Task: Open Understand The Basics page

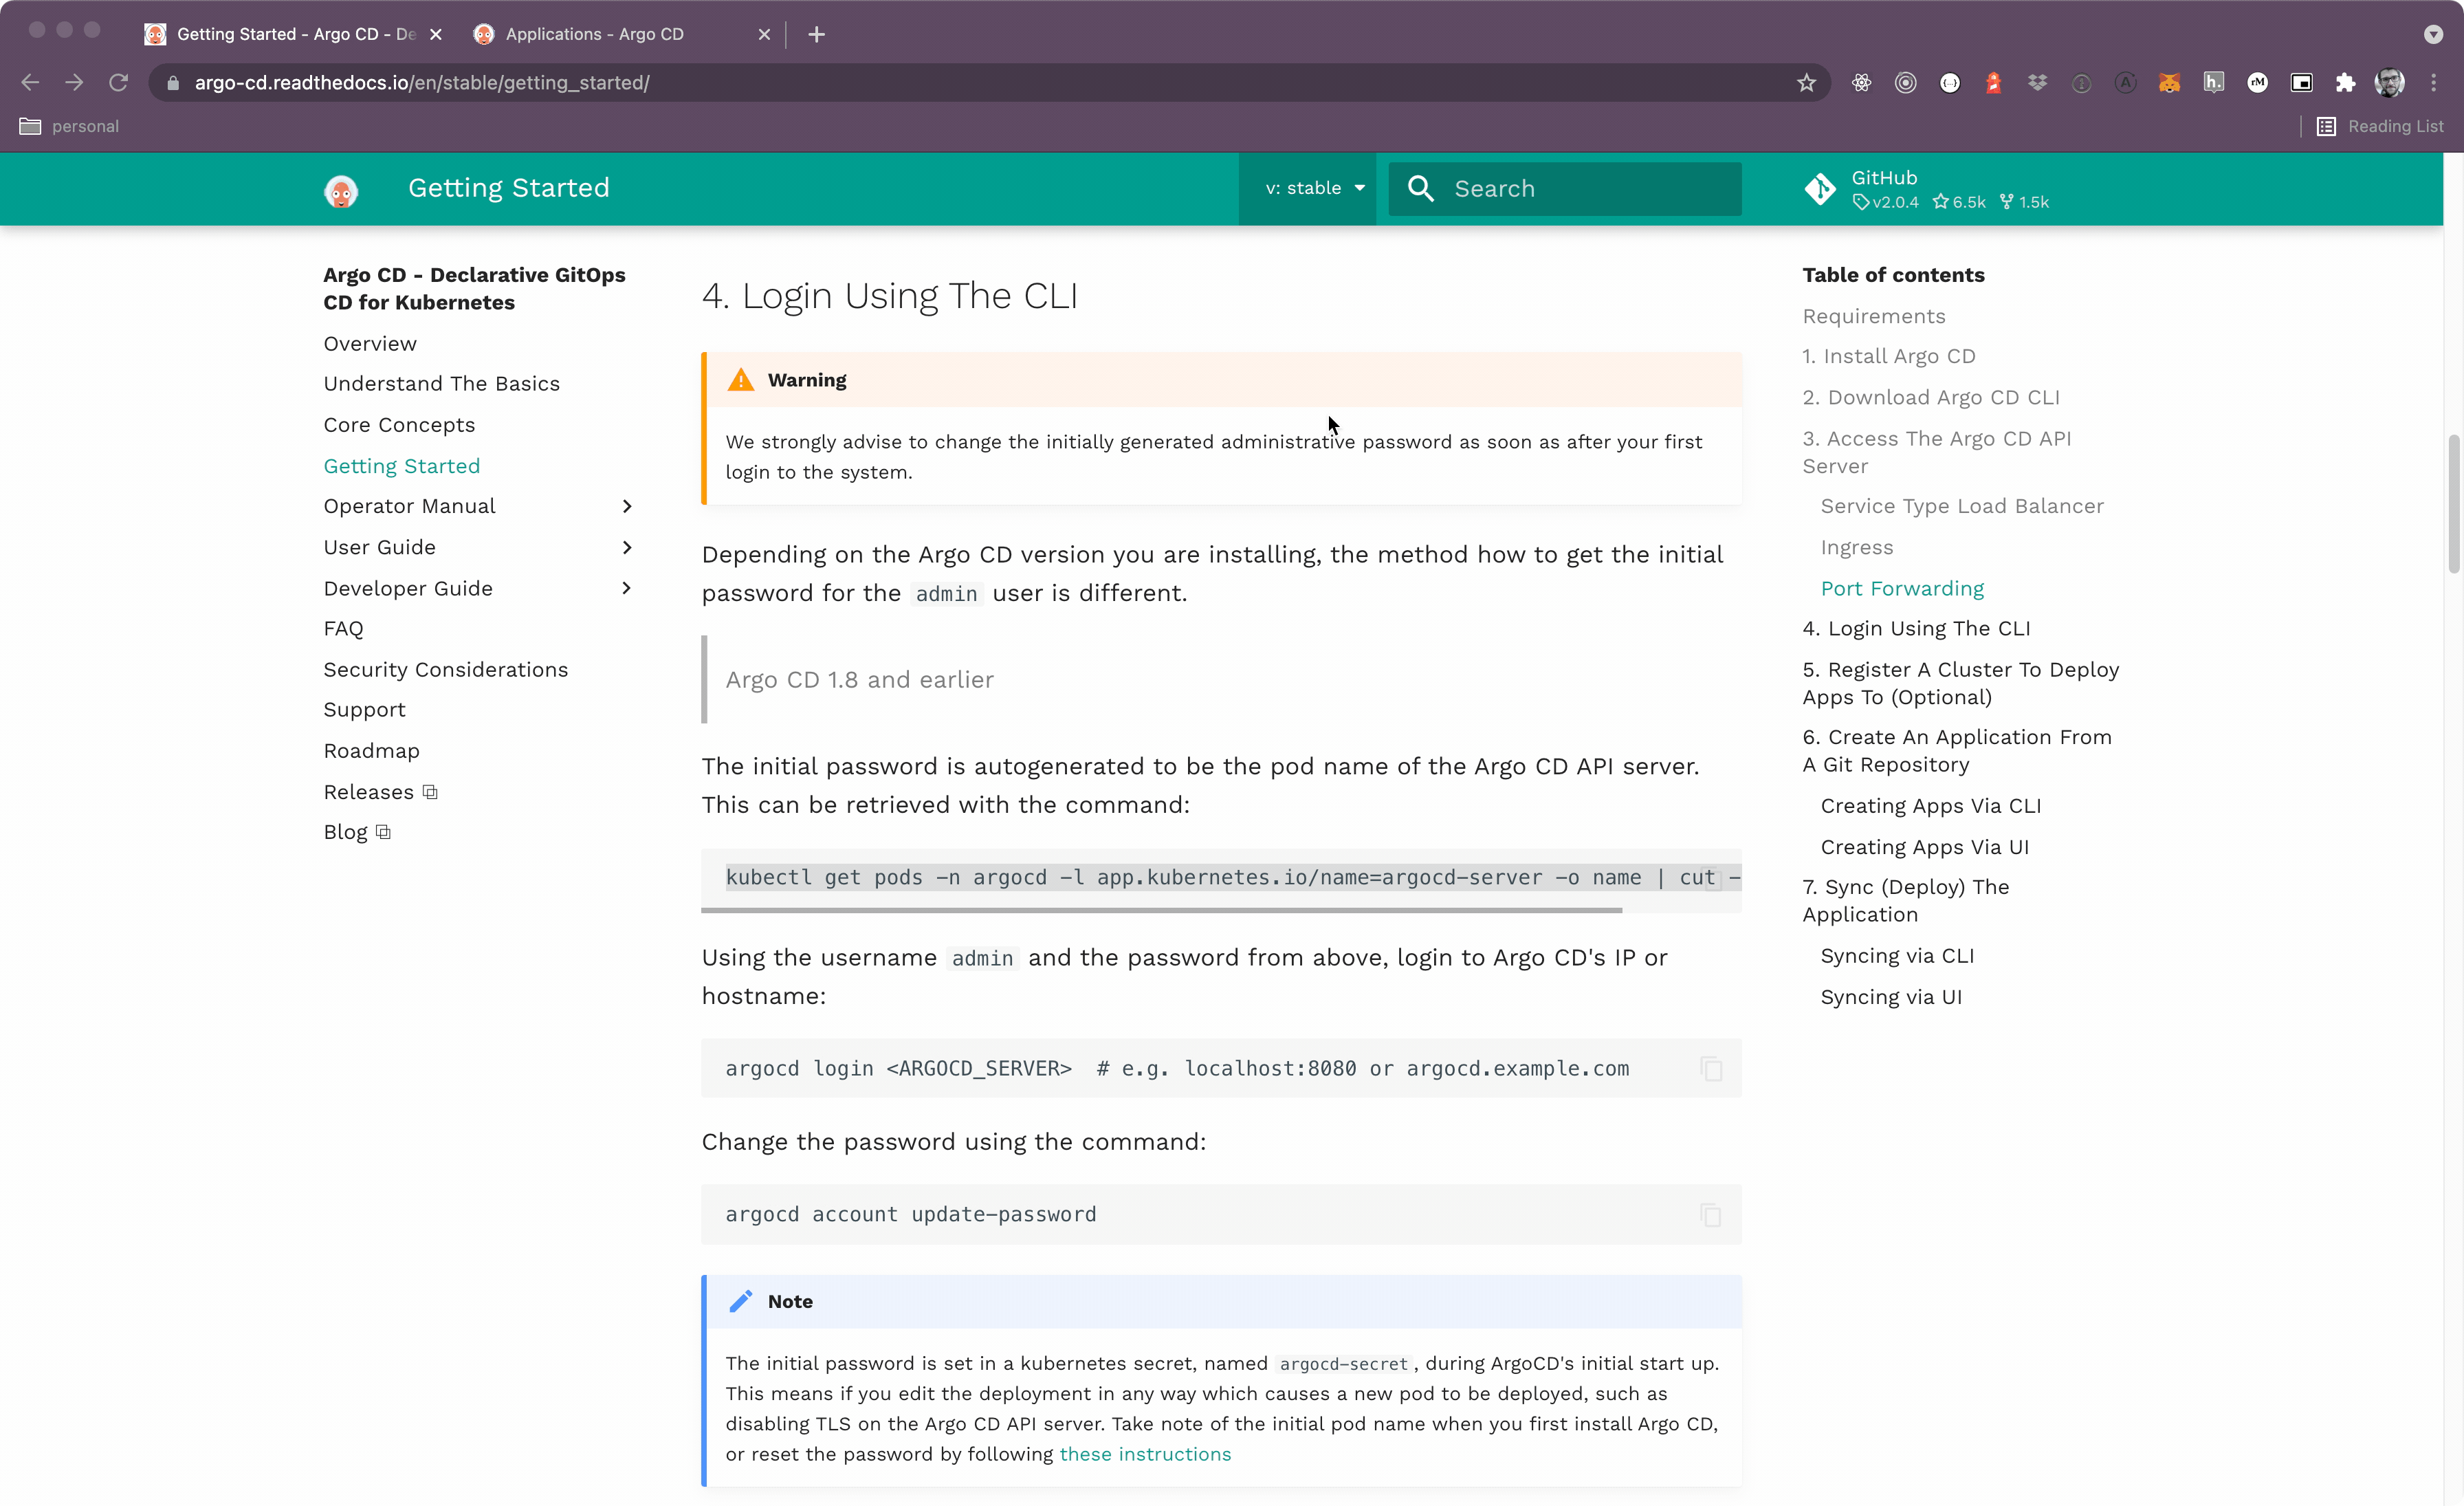Action: coord(441,384)
